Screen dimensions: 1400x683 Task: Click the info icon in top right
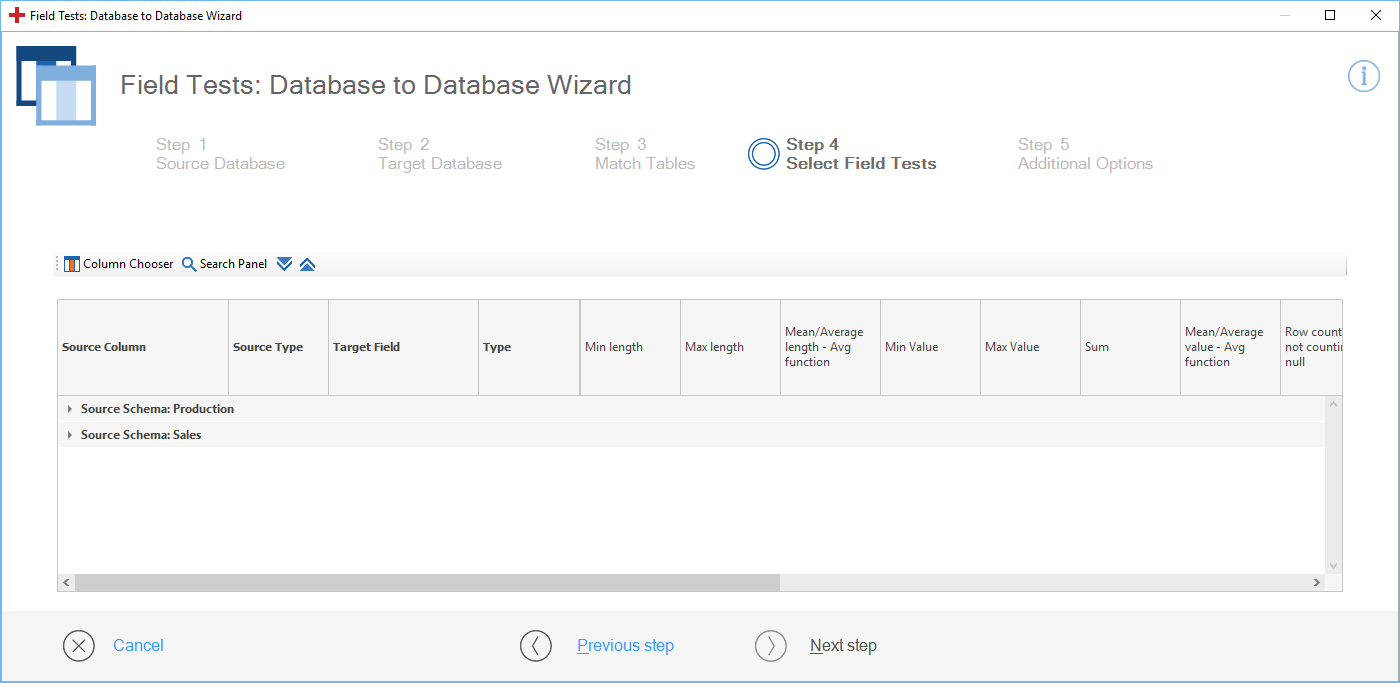[1363, 76]
